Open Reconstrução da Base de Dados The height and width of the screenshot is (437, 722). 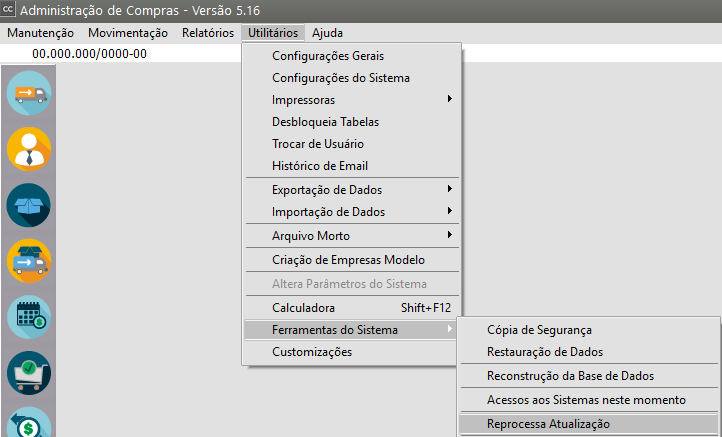coord(570,376)
